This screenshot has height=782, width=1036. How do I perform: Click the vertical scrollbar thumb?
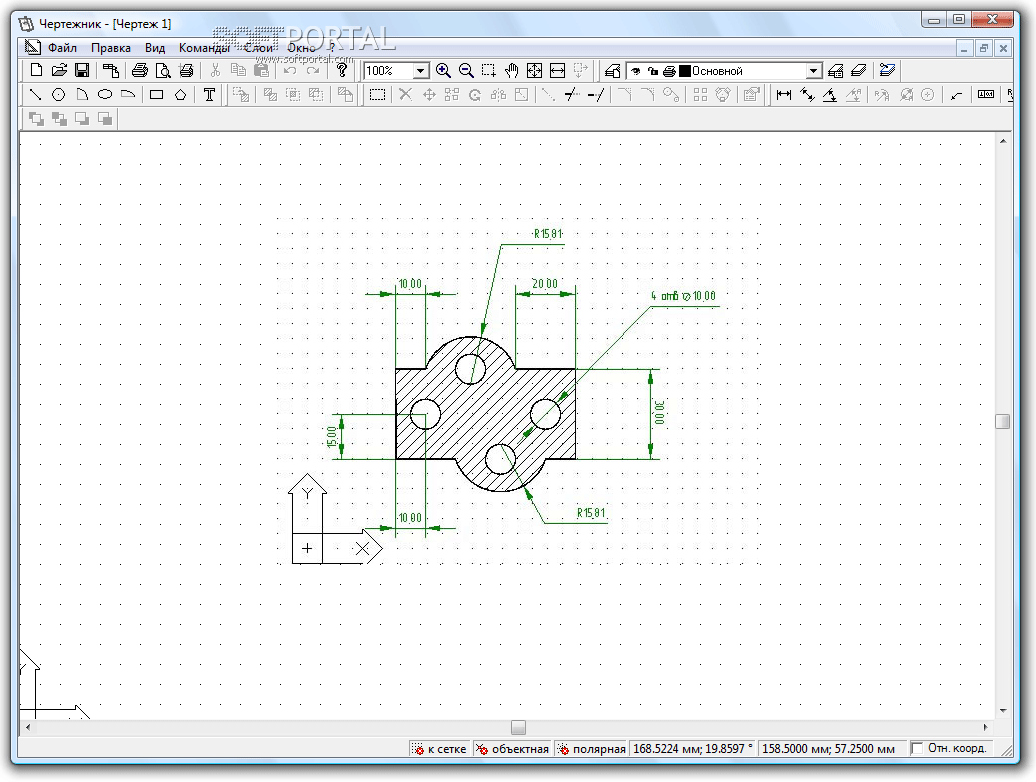pos(1002,421)
